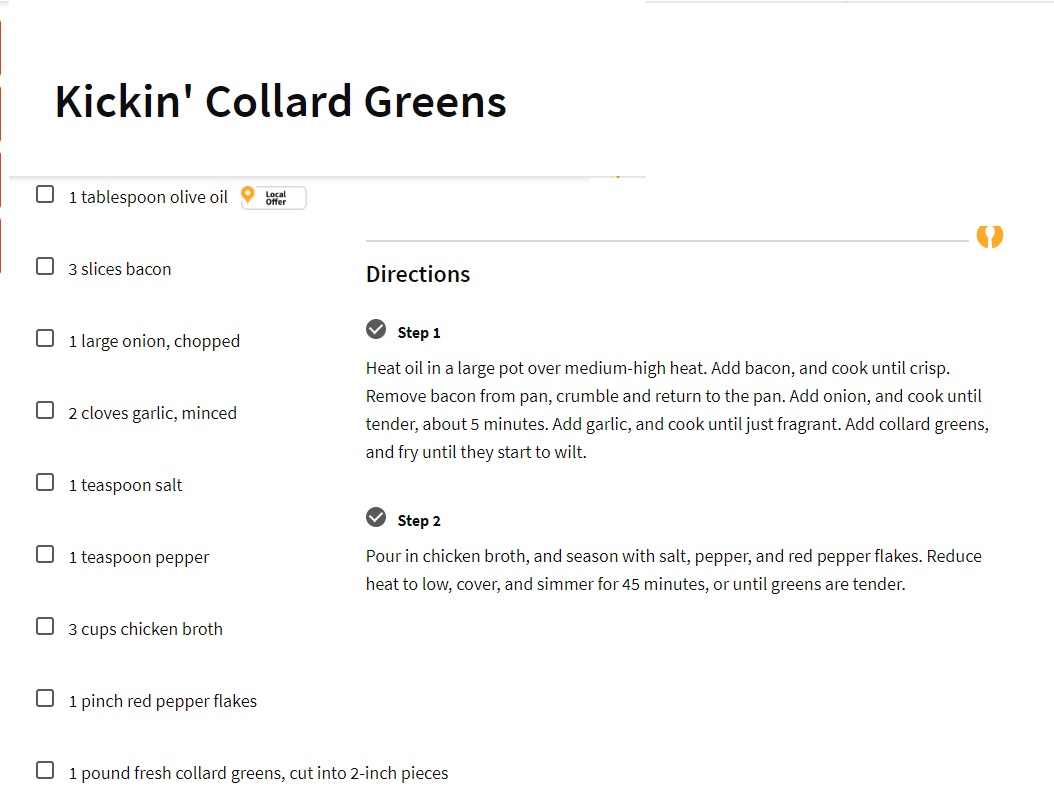This screenshot has height=808, width=1054.
Task: Tick the 3 slices bacon checkbox
Action: click(45, 266)
